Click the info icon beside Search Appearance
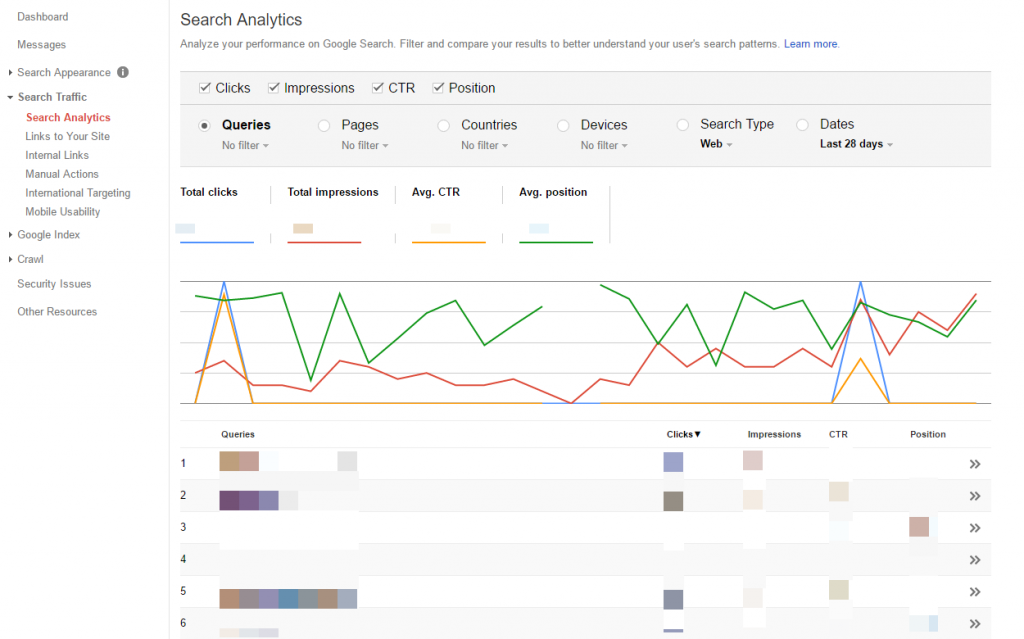The image size is (1024, 639). (121, 72)
